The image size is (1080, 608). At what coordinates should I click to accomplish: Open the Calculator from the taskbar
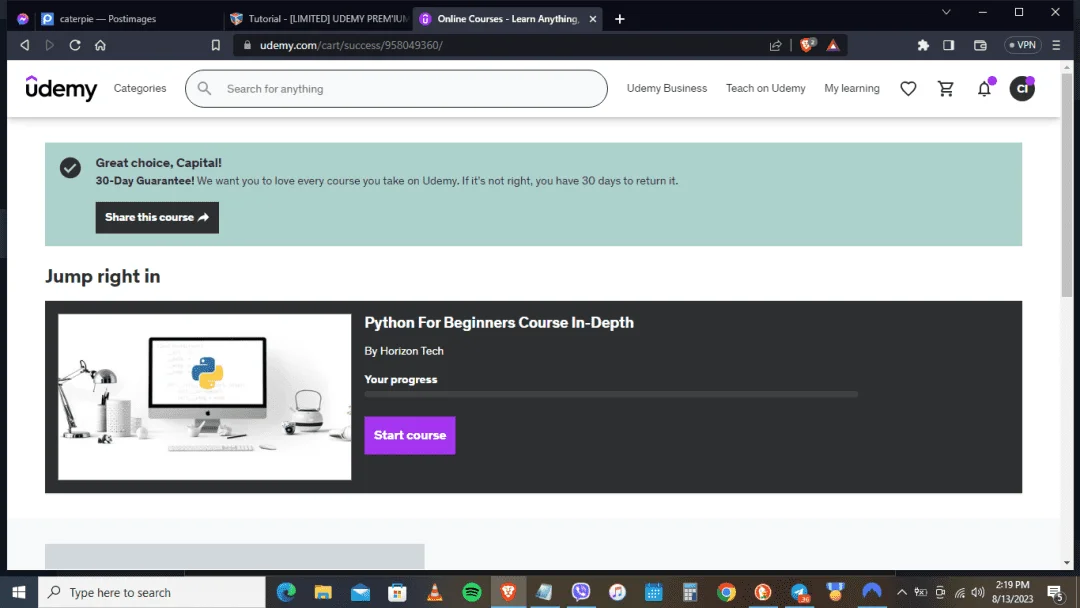[689, 592]
